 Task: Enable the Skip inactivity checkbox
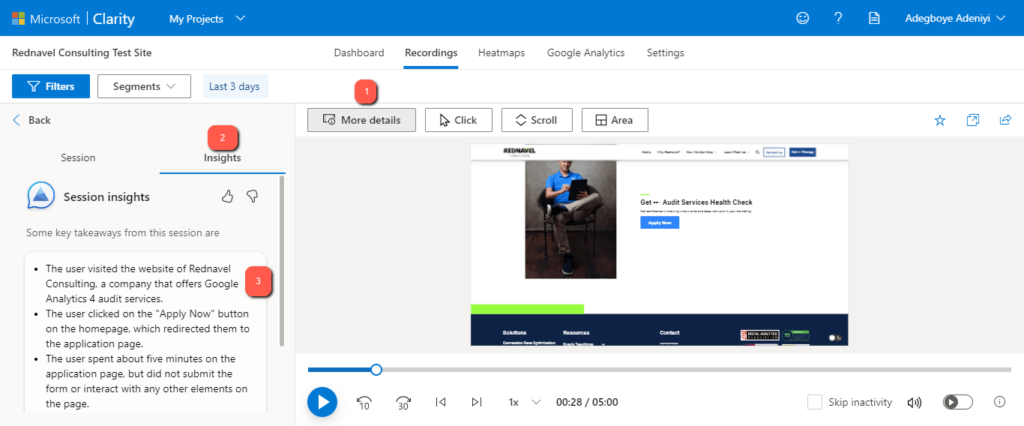[x=815, y=402]
